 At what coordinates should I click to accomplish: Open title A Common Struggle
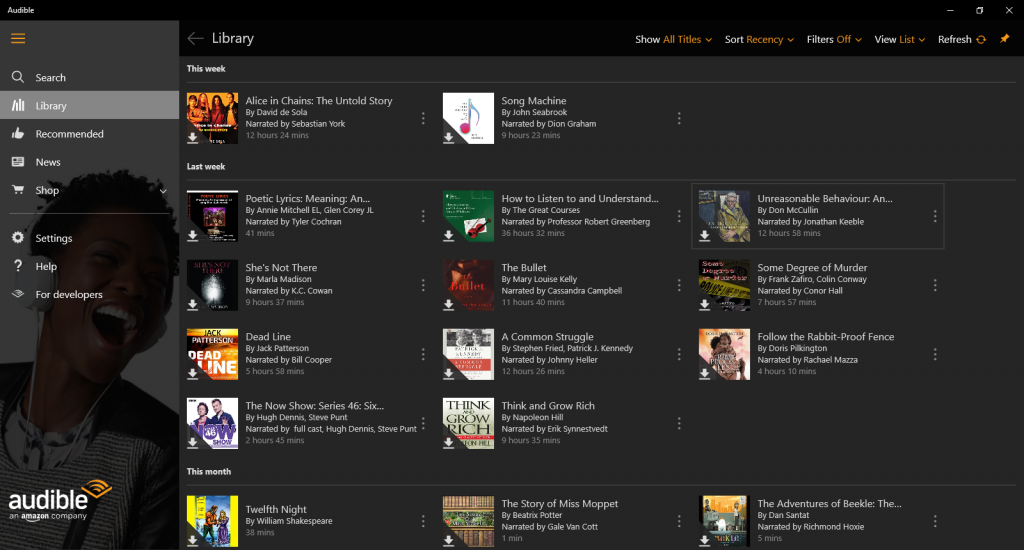pyautogui.click(x=547, y=336)
